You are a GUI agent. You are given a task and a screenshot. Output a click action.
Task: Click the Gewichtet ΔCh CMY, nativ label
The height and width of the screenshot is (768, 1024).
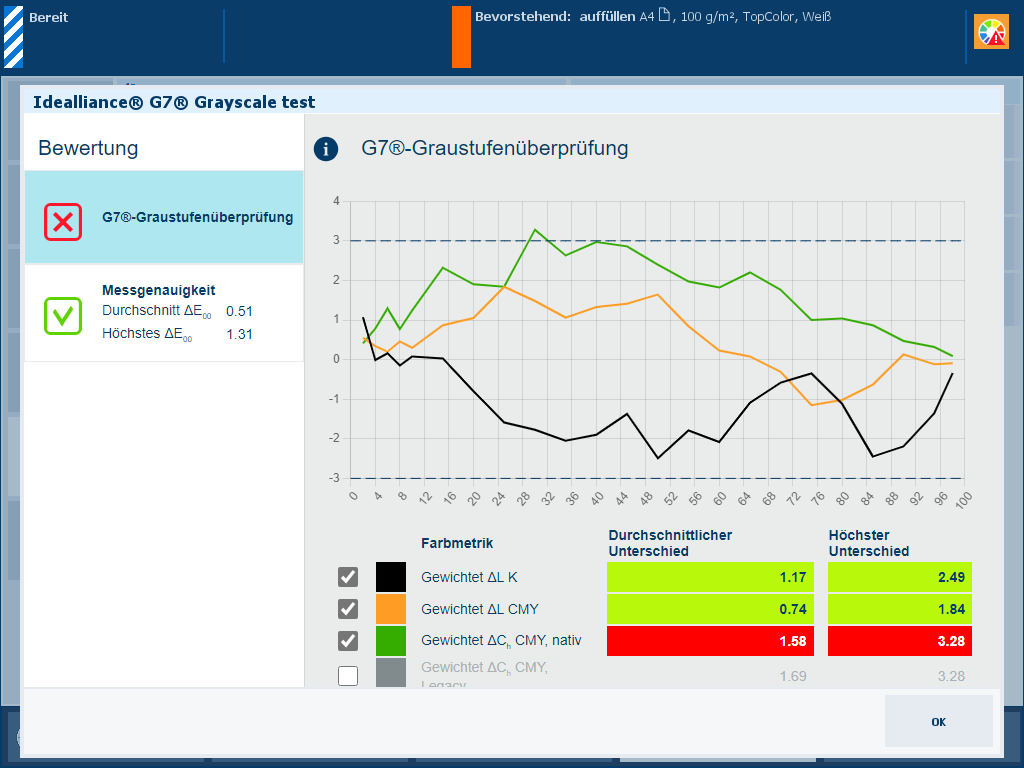tap(501, 641)
